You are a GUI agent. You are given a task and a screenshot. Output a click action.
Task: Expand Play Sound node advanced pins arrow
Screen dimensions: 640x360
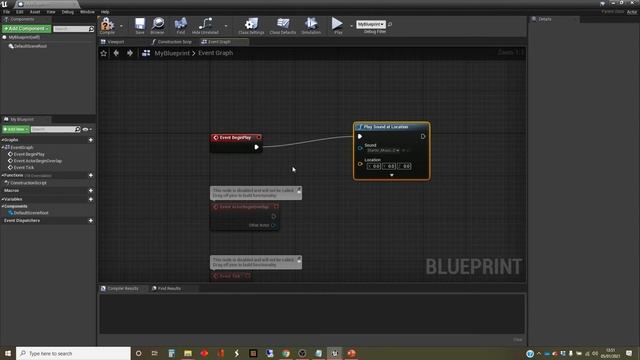(x=392, y=175)
